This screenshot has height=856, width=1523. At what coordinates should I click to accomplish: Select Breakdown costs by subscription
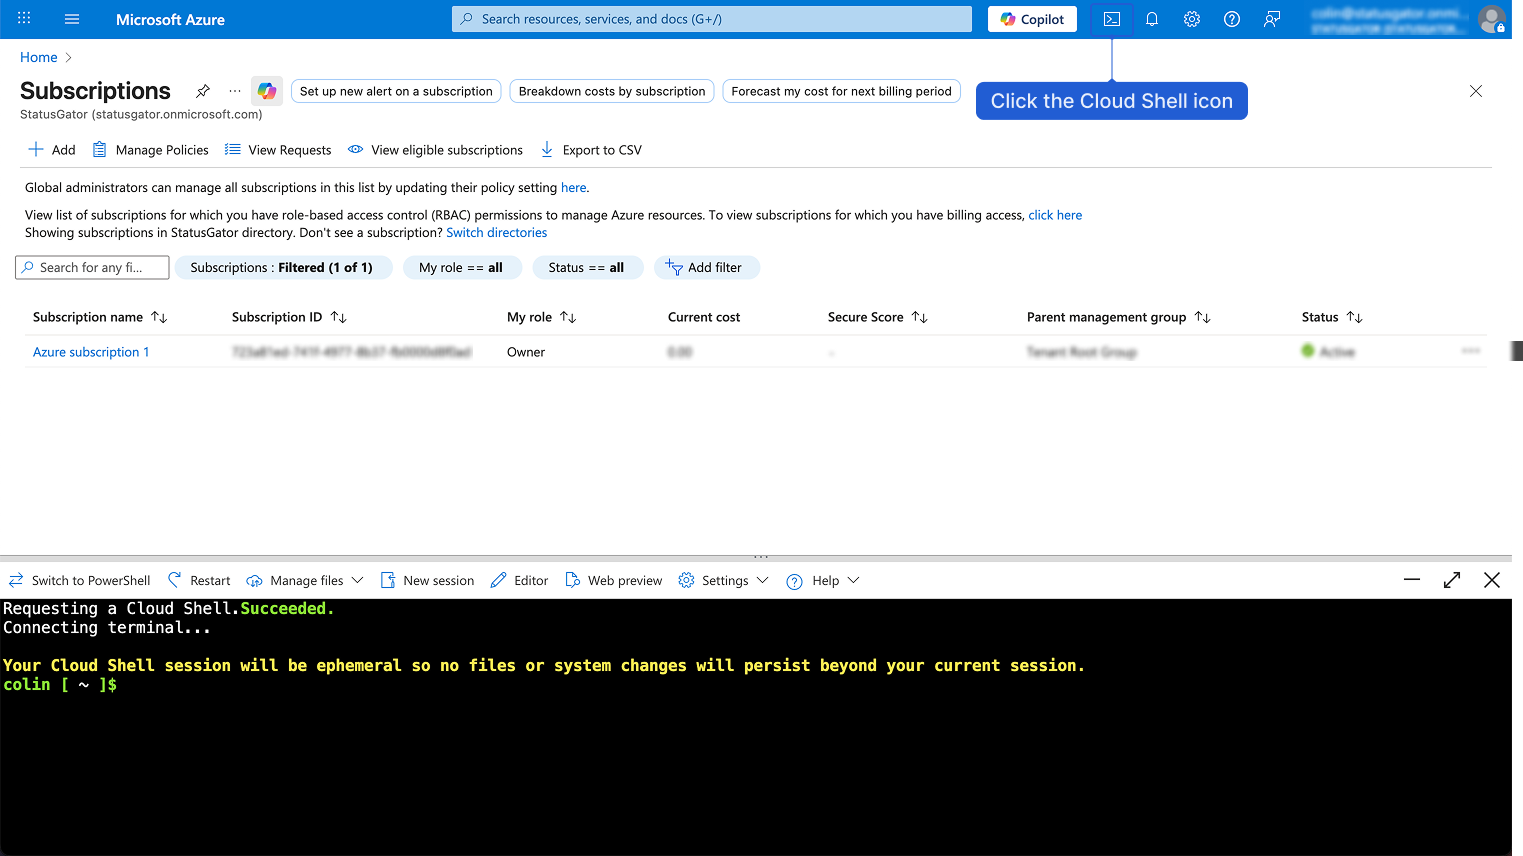point(612,91)
